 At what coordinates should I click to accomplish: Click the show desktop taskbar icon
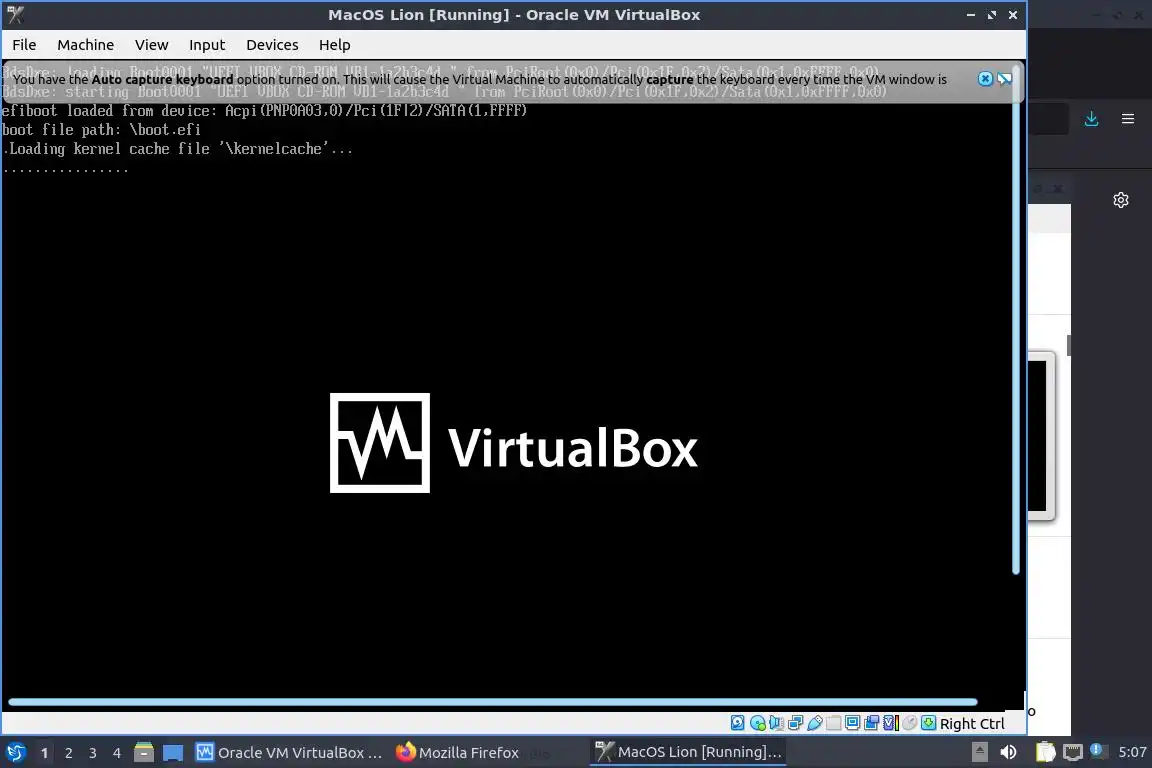[173, 753]
